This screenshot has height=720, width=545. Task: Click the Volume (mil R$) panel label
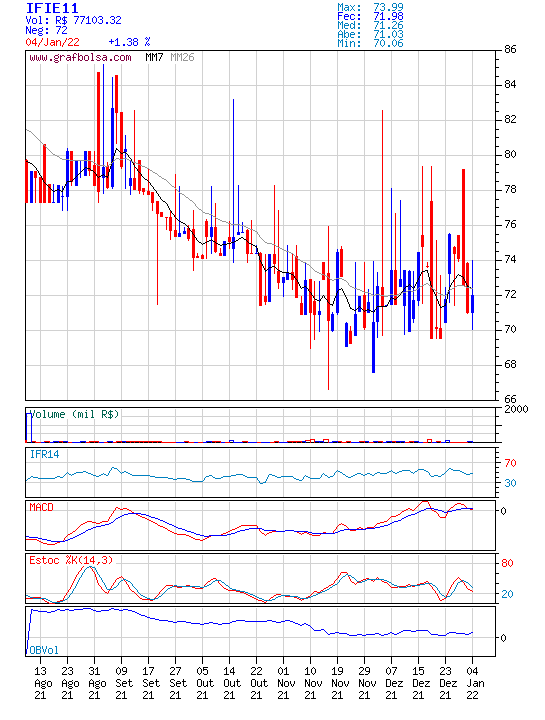coord(74,414)
